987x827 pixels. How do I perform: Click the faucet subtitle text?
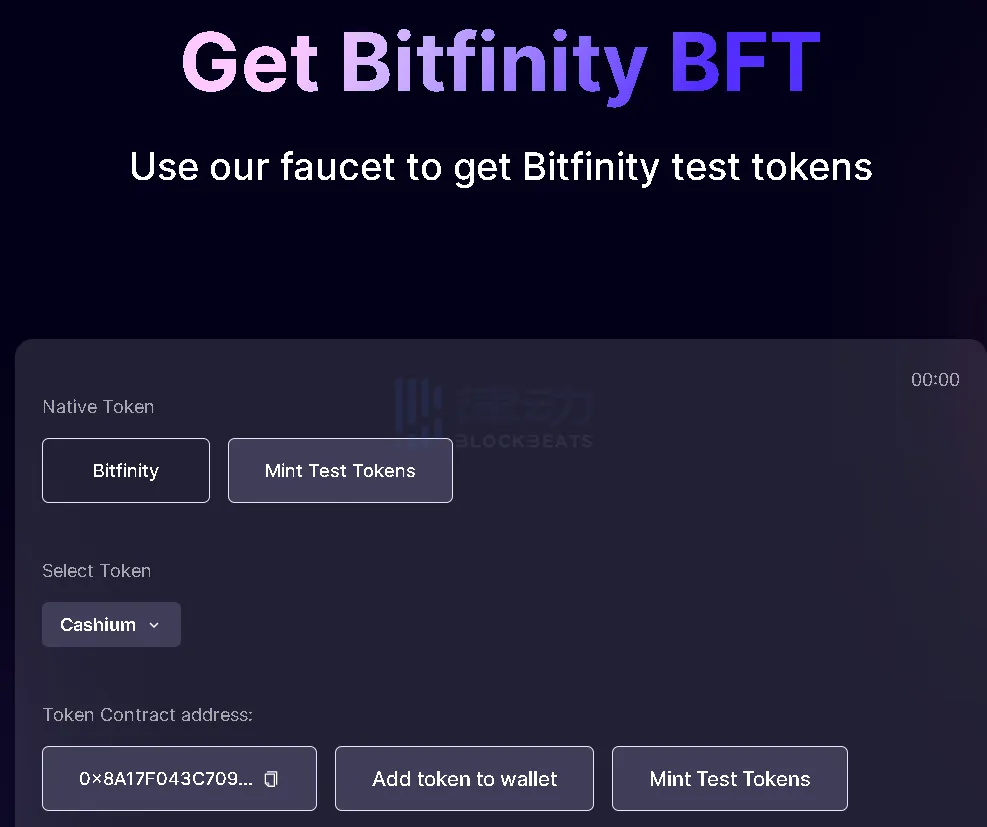tap(501, 166)
